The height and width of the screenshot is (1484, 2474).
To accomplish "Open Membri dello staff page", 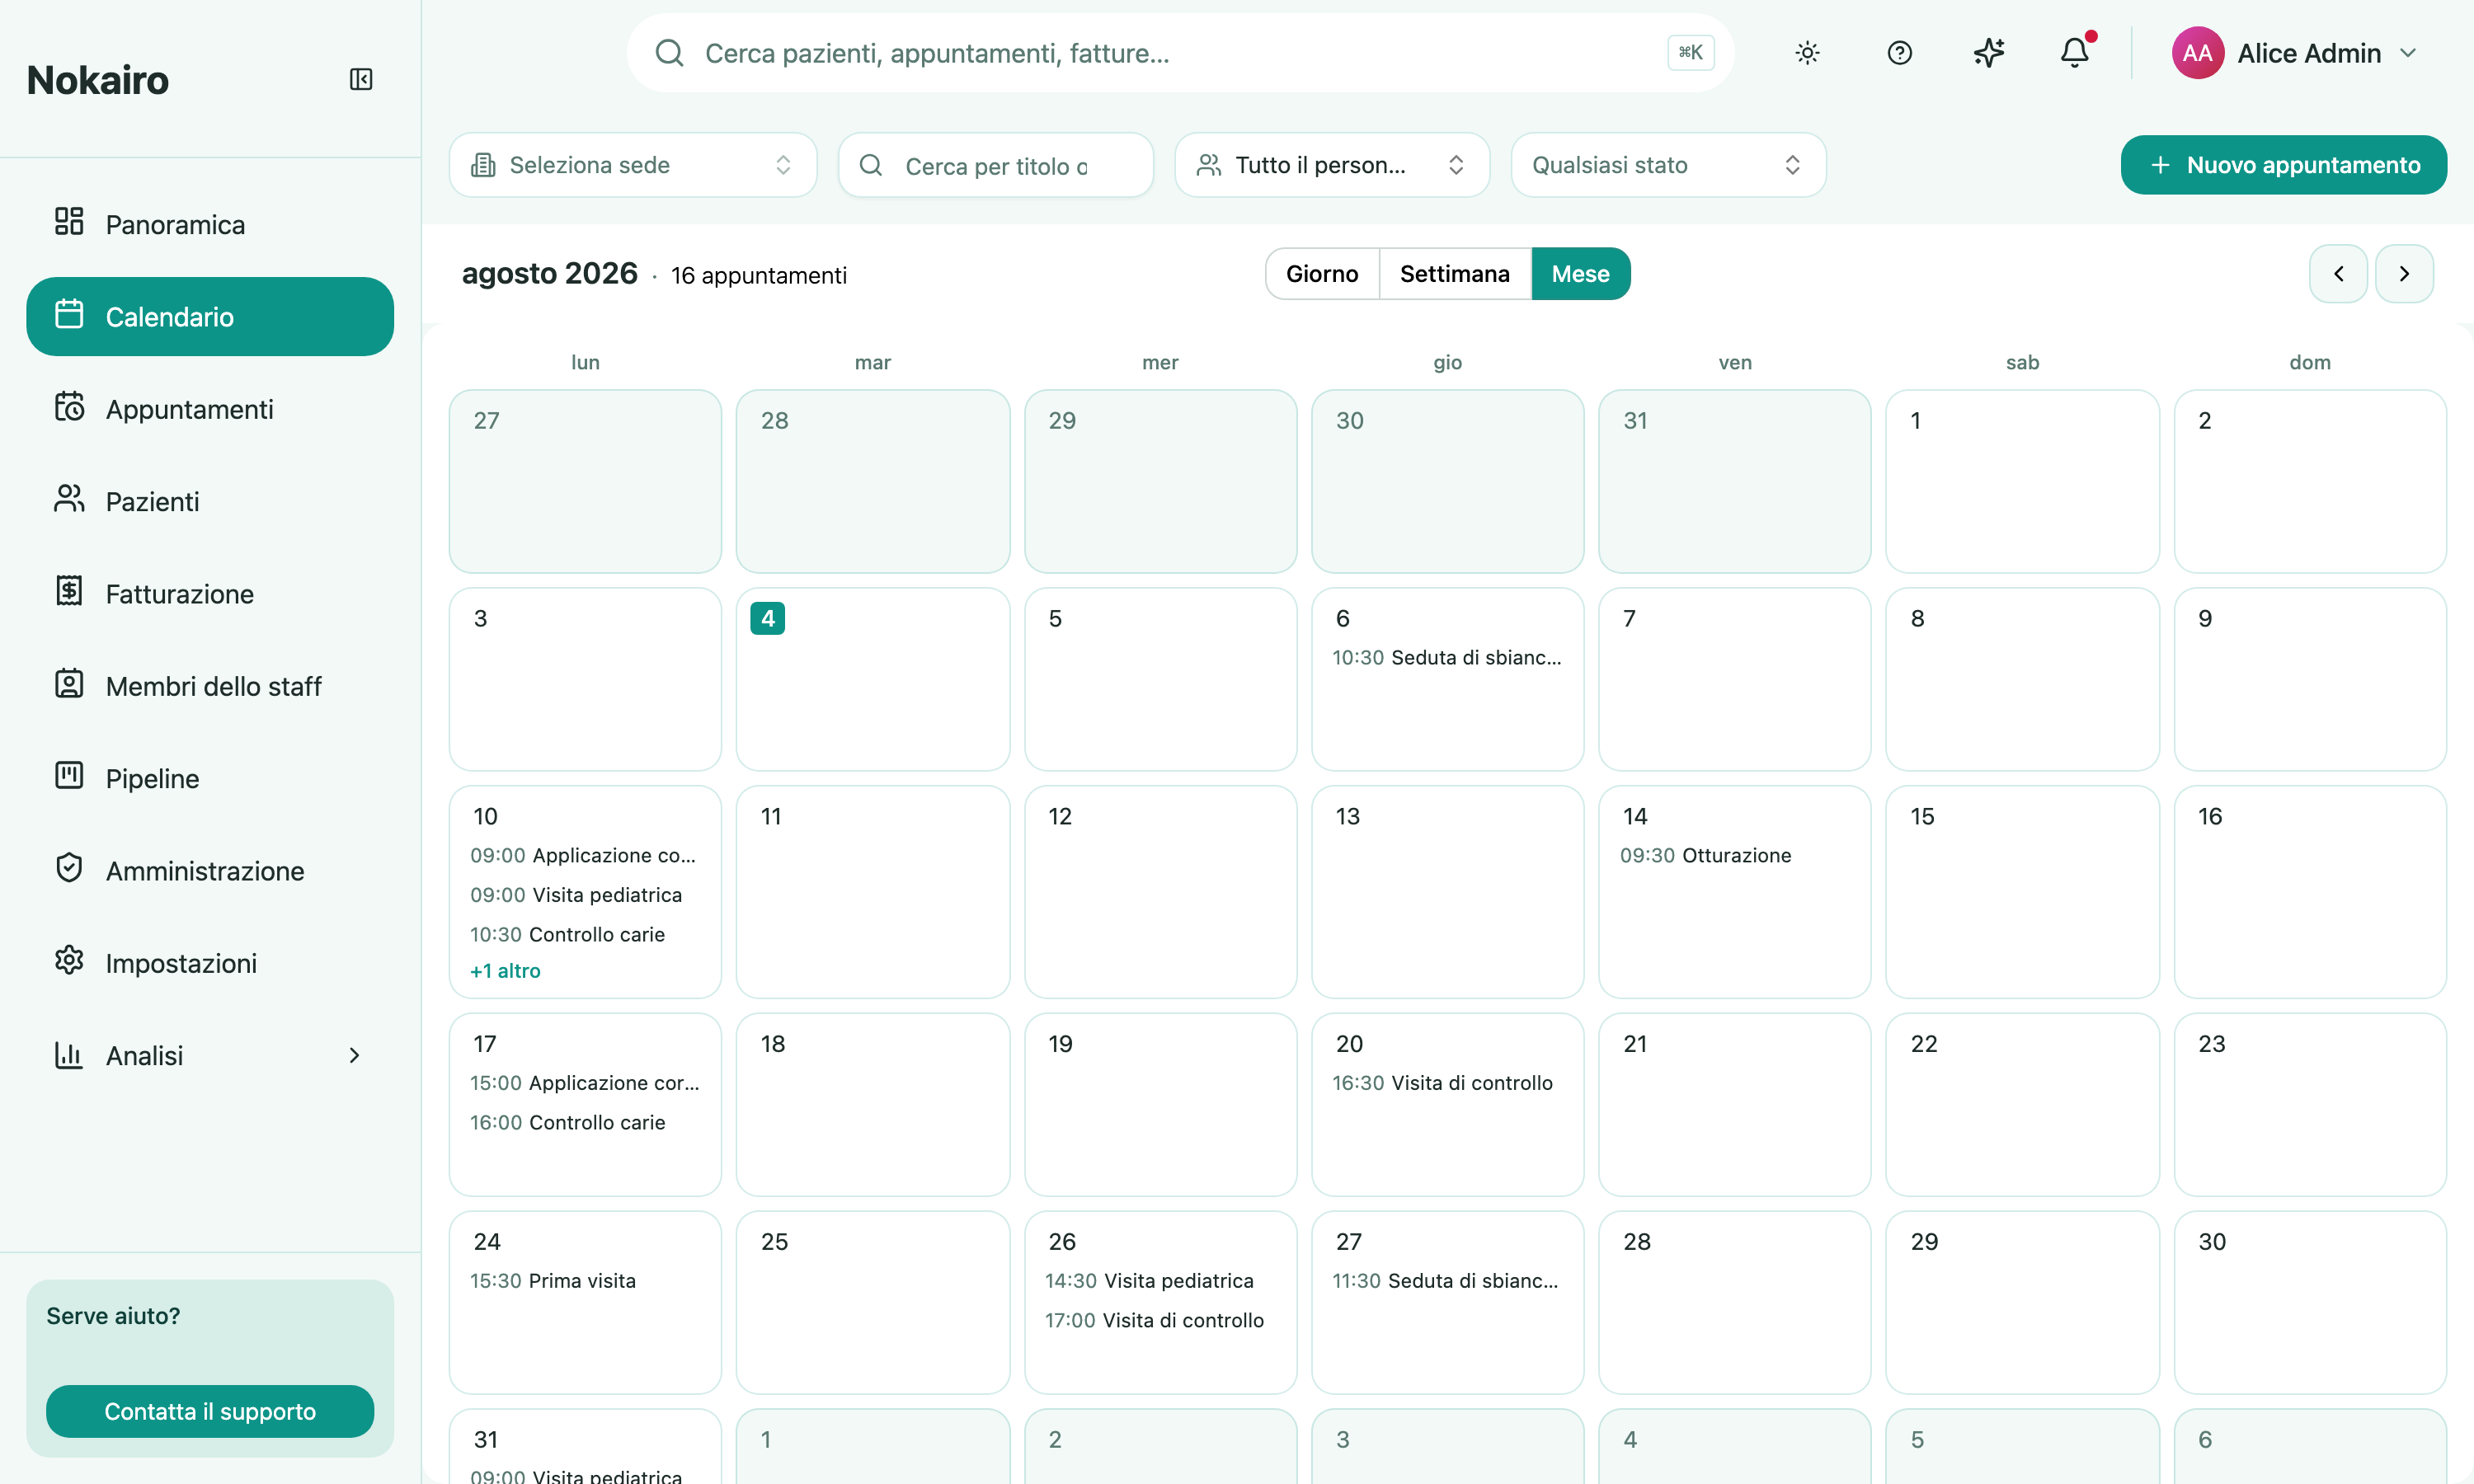I will tap(210, 686).
